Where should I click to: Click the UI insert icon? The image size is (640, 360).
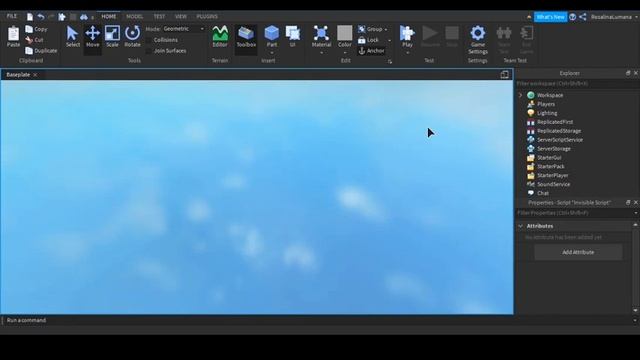[293, 33]
